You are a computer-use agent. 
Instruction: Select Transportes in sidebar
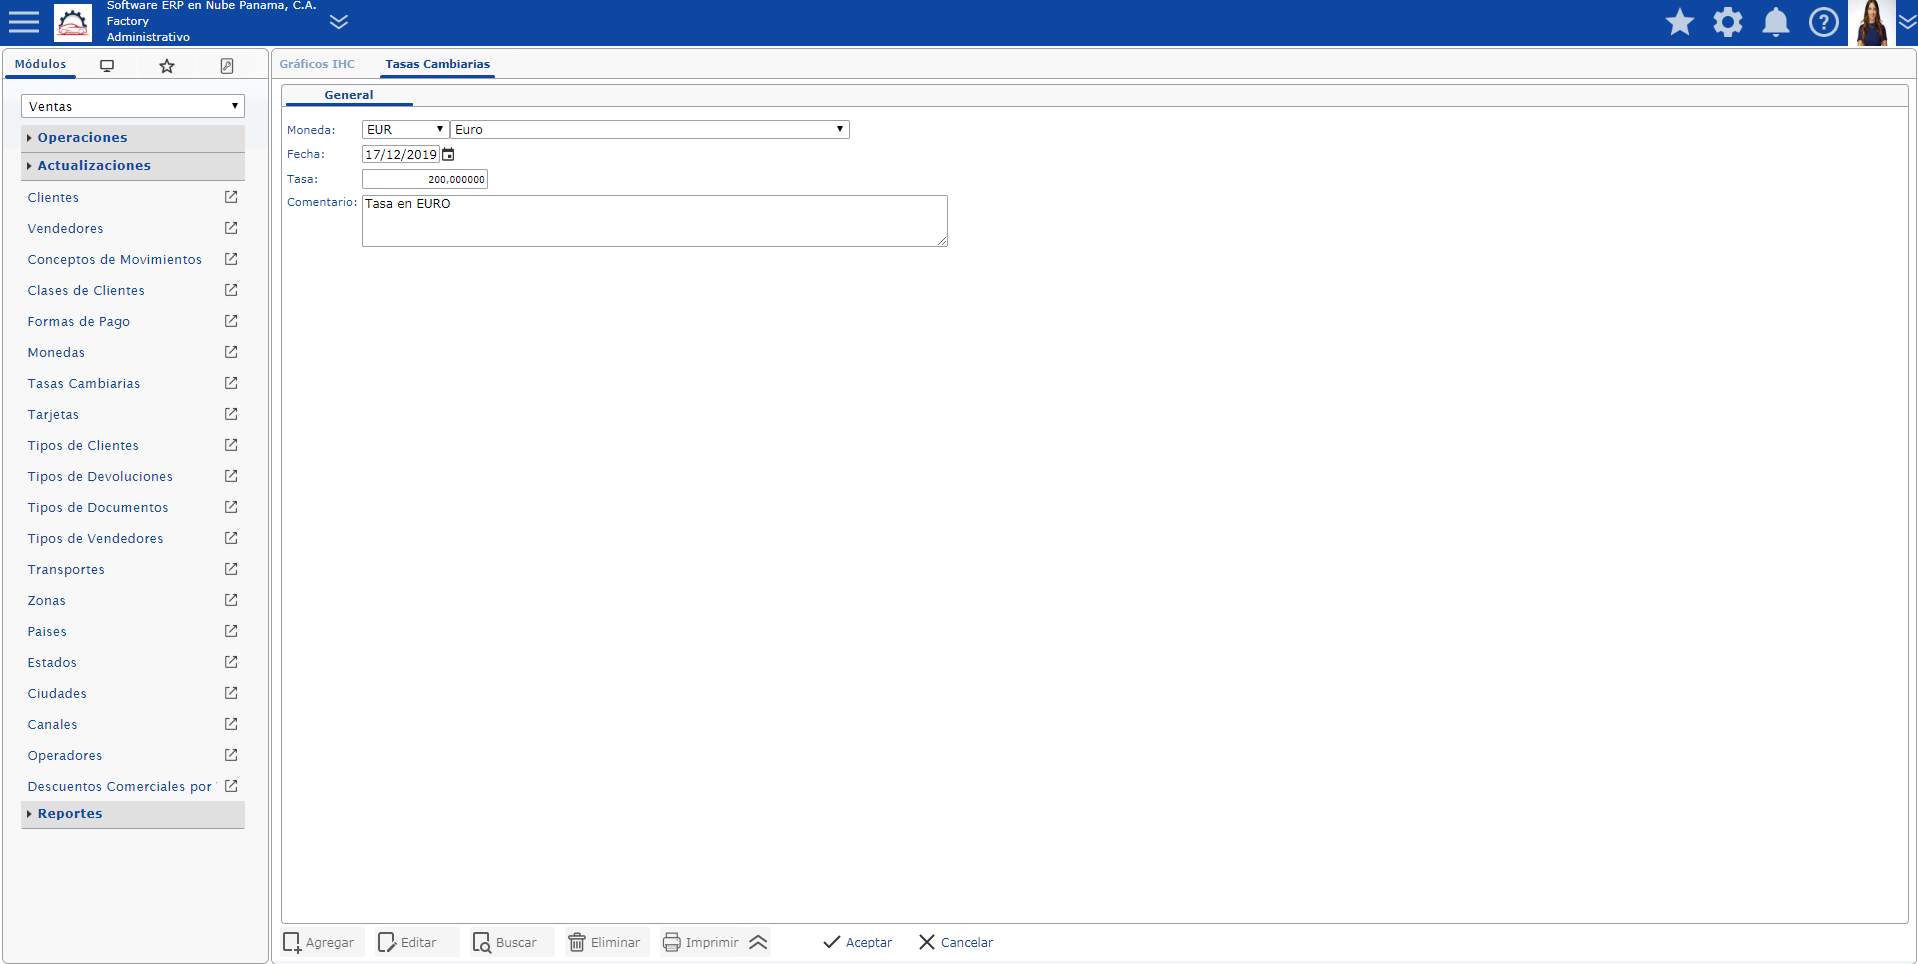point(66,570)
